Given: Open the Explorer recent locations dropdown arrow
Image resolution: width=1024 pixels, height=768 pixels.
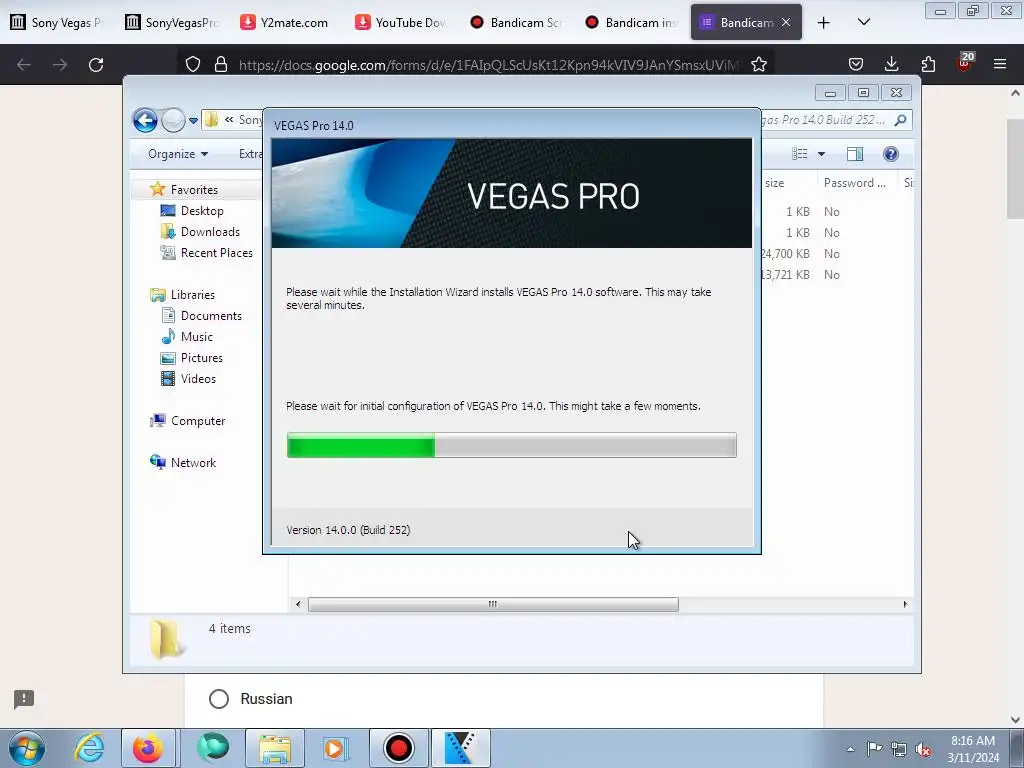Looking at the screenshot, I should (193, 120).
